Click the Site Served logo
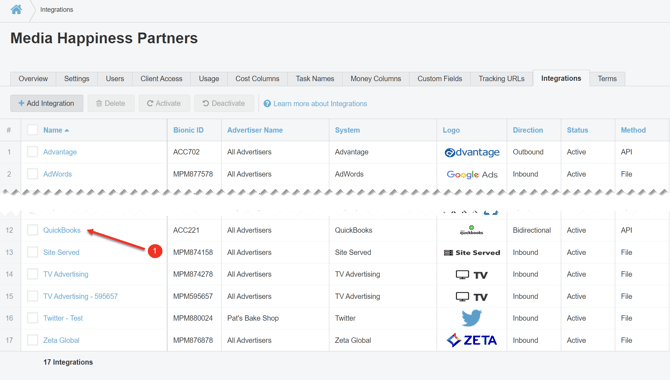Image resolution: width=670 pixels, height=380 pixels. click(472, 253)
